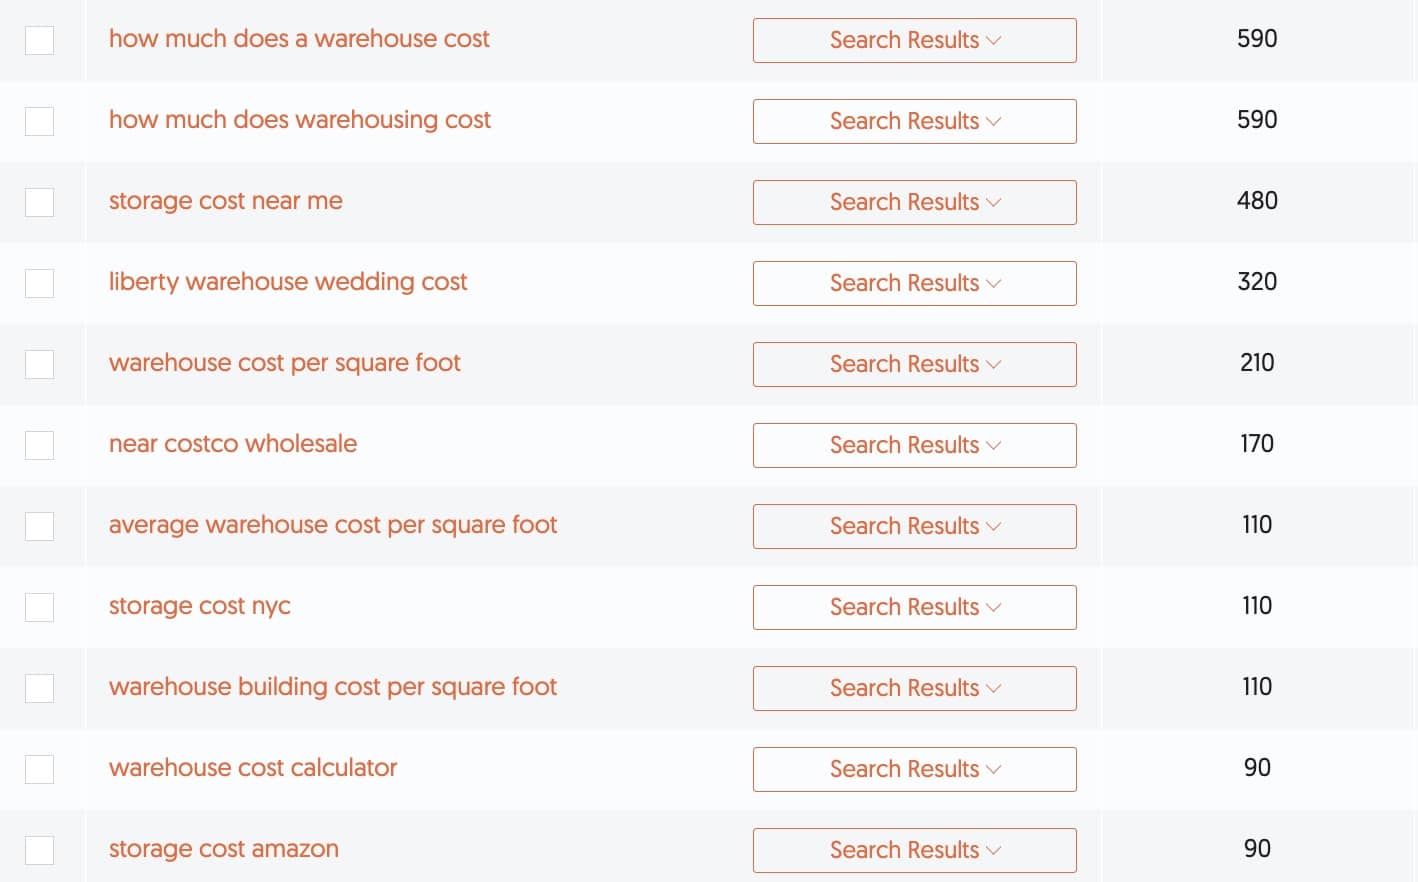This screenshot has width=1418, height=882.
Task: Select the checkbox beside 'storage cost near me'
Action: (x=39, y=203)
